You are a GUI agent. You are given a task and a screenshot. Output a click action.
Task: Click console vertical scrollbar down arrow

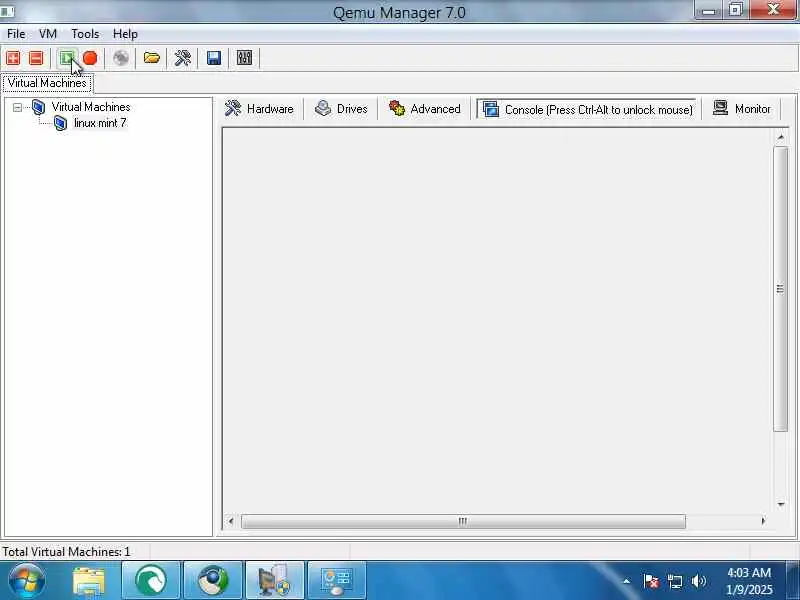pyautogui.click(x=781, y=504)
